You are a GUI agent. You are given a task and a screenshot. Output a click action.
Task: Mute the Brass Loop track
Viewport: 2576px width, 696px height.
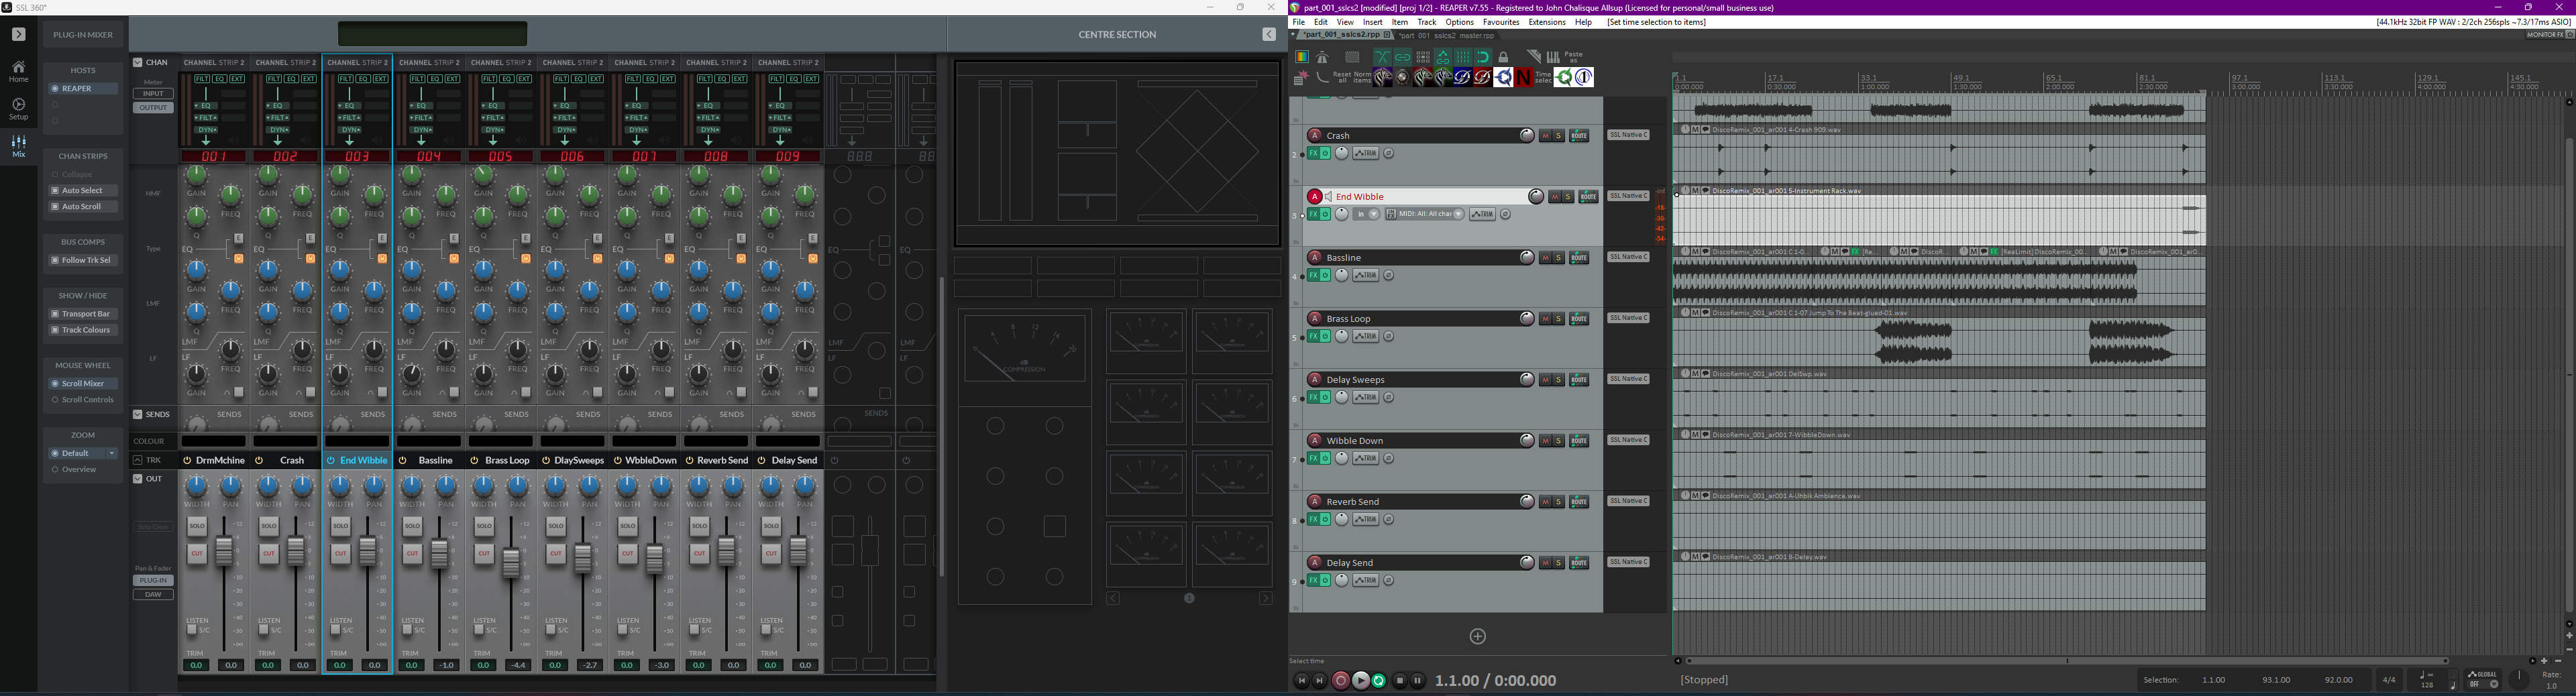coord(1545,319)
